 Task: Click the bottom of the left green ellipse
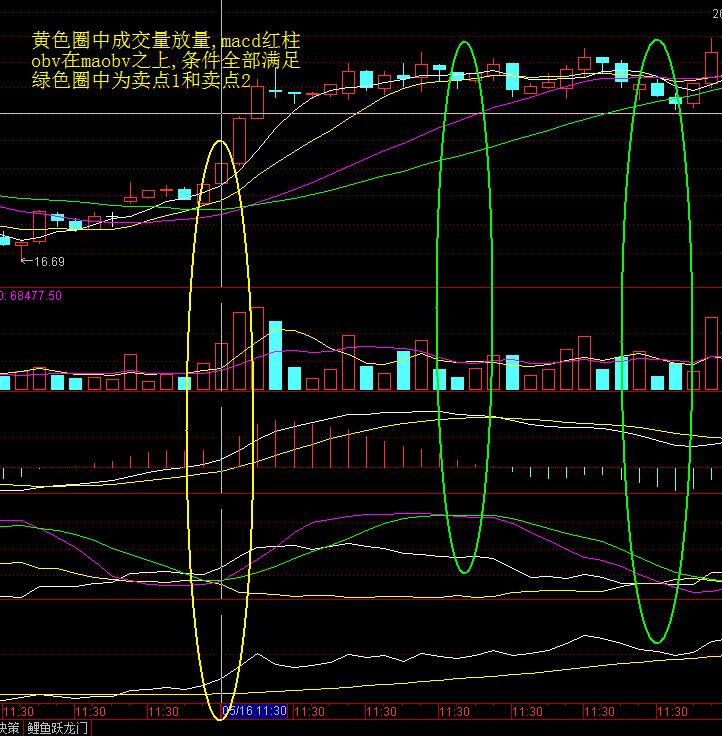463,573
